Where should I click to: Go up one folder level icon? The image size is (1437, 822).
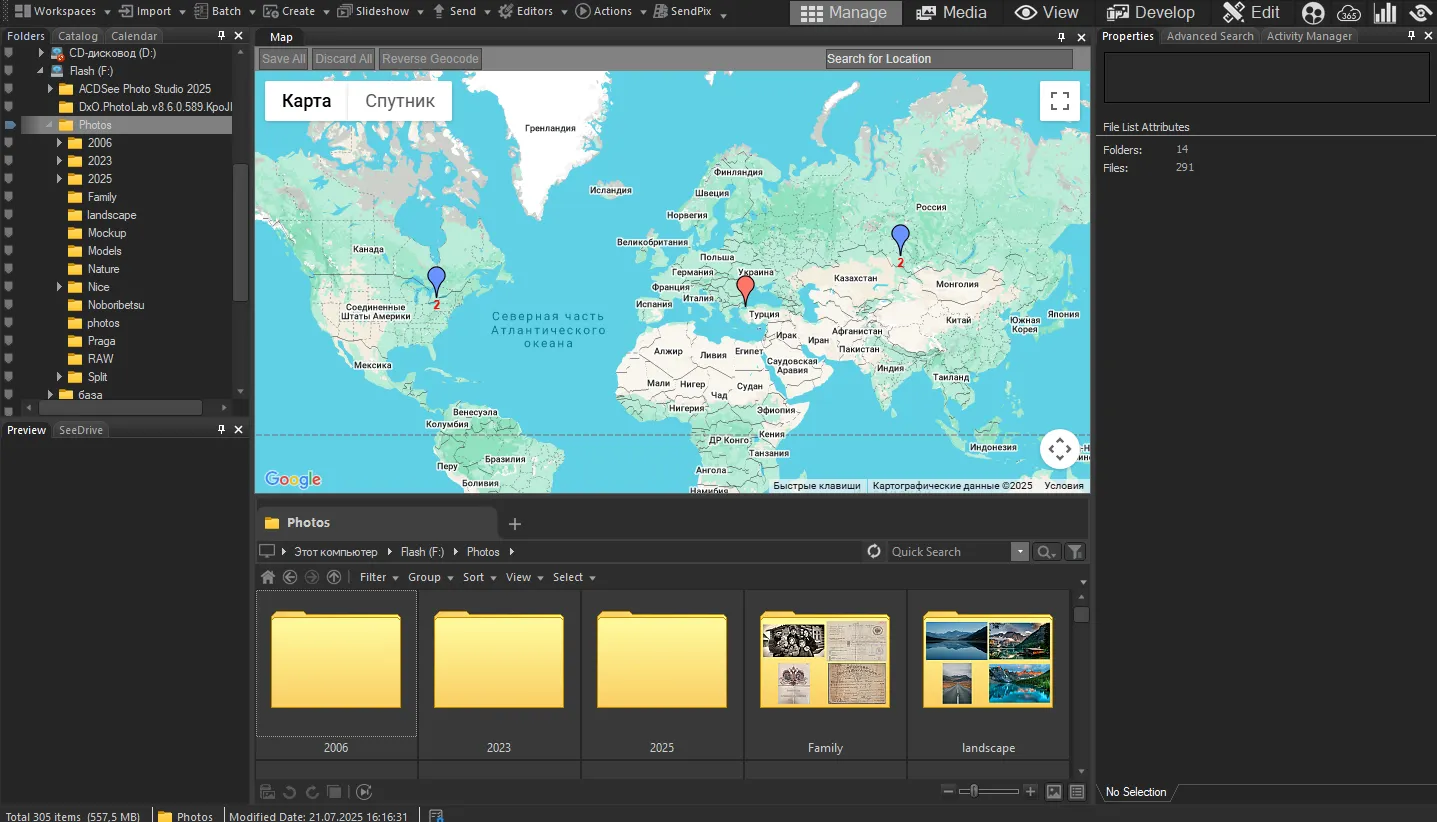334,577
